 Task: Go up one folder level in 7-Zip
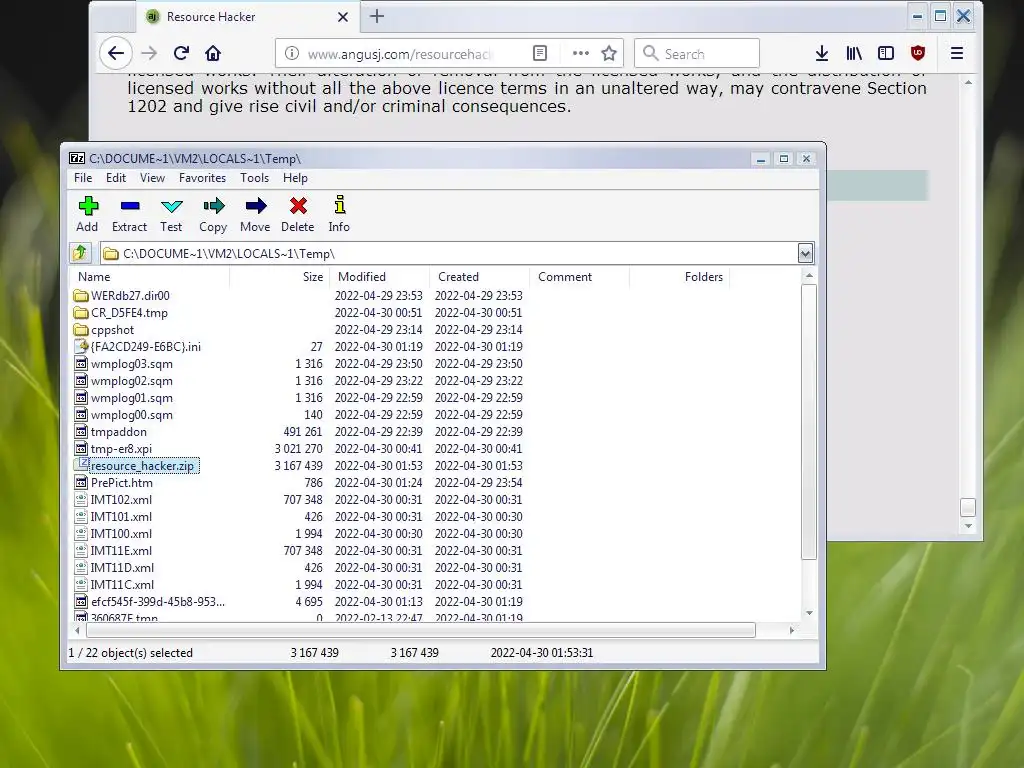[x=80, y=253]
